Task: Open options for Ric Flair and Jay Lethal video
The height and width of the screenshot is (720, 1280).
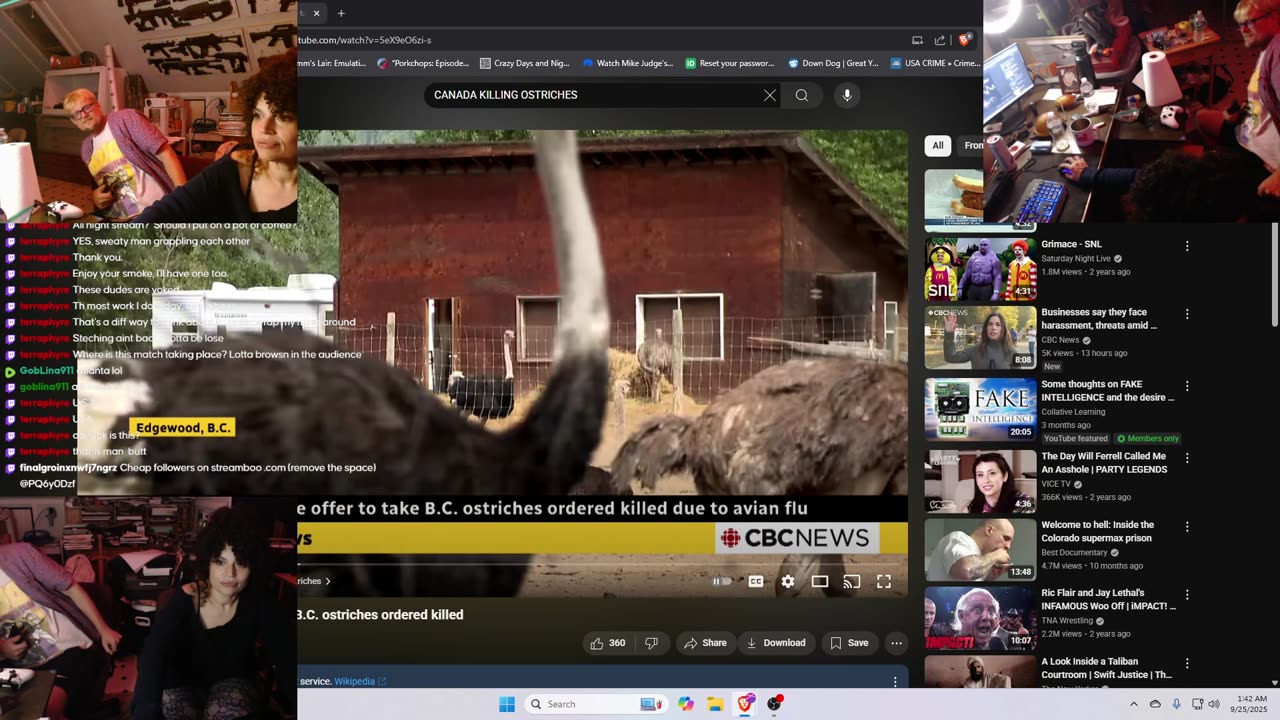Action: 1187,594
